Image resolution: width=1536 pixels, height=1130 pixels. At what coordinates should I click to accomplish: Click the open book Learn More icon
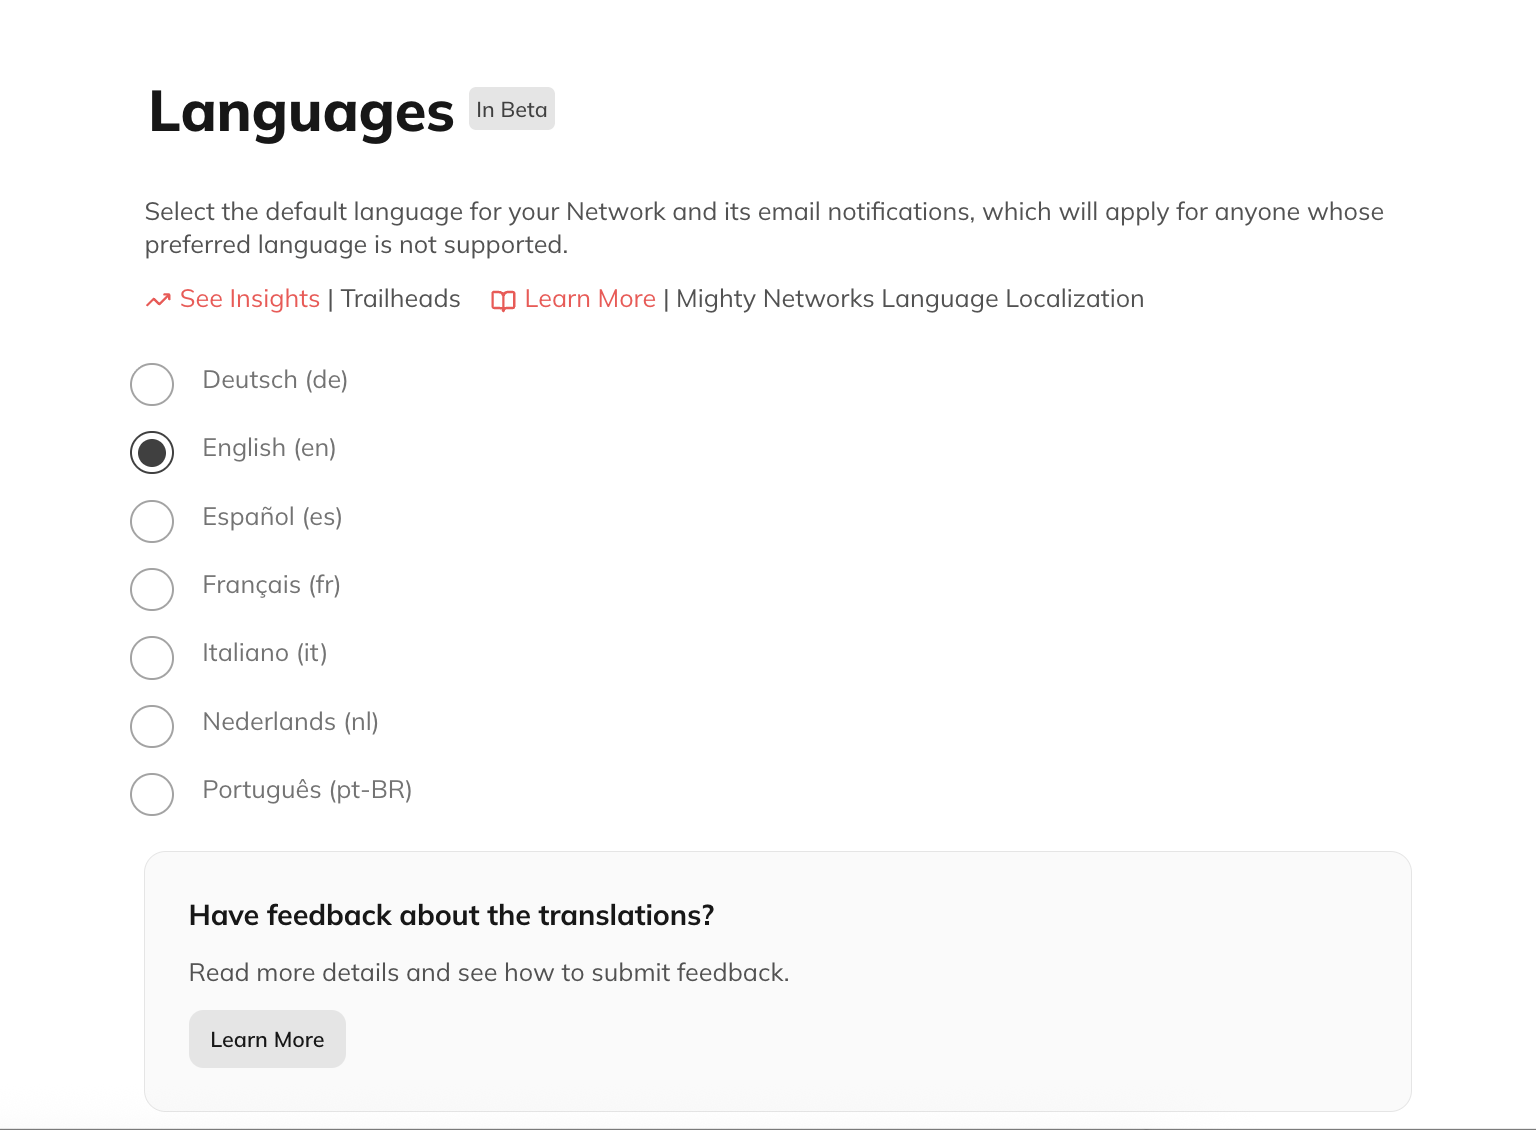pos(503,300)
